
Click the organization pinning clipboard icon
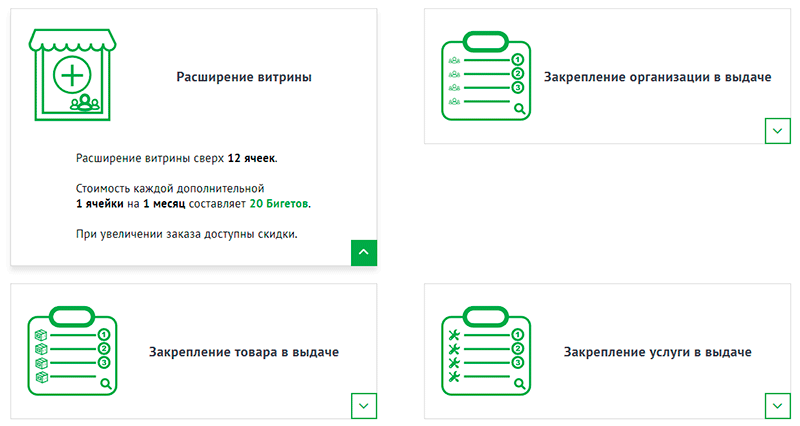[486, 76]
